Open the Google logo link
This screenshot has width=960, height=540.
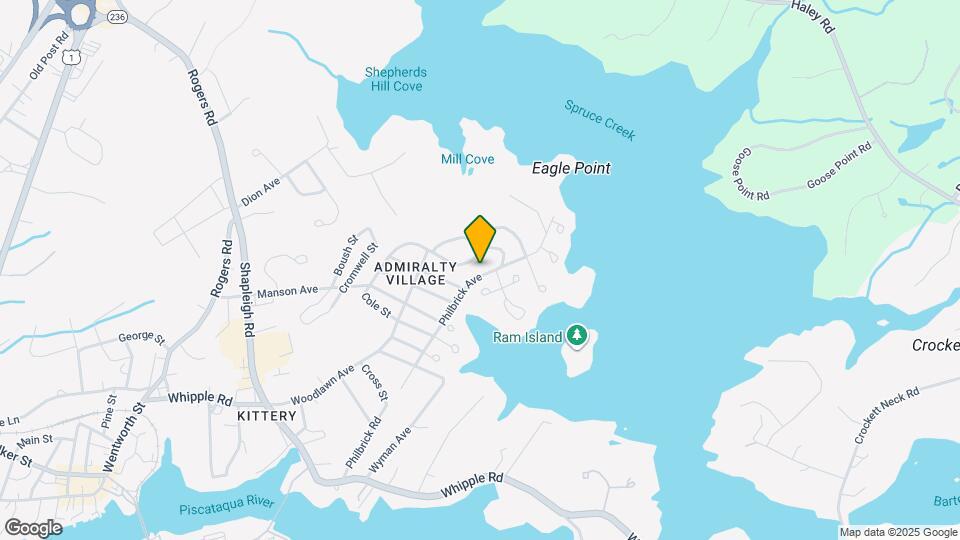click(33, 528)
